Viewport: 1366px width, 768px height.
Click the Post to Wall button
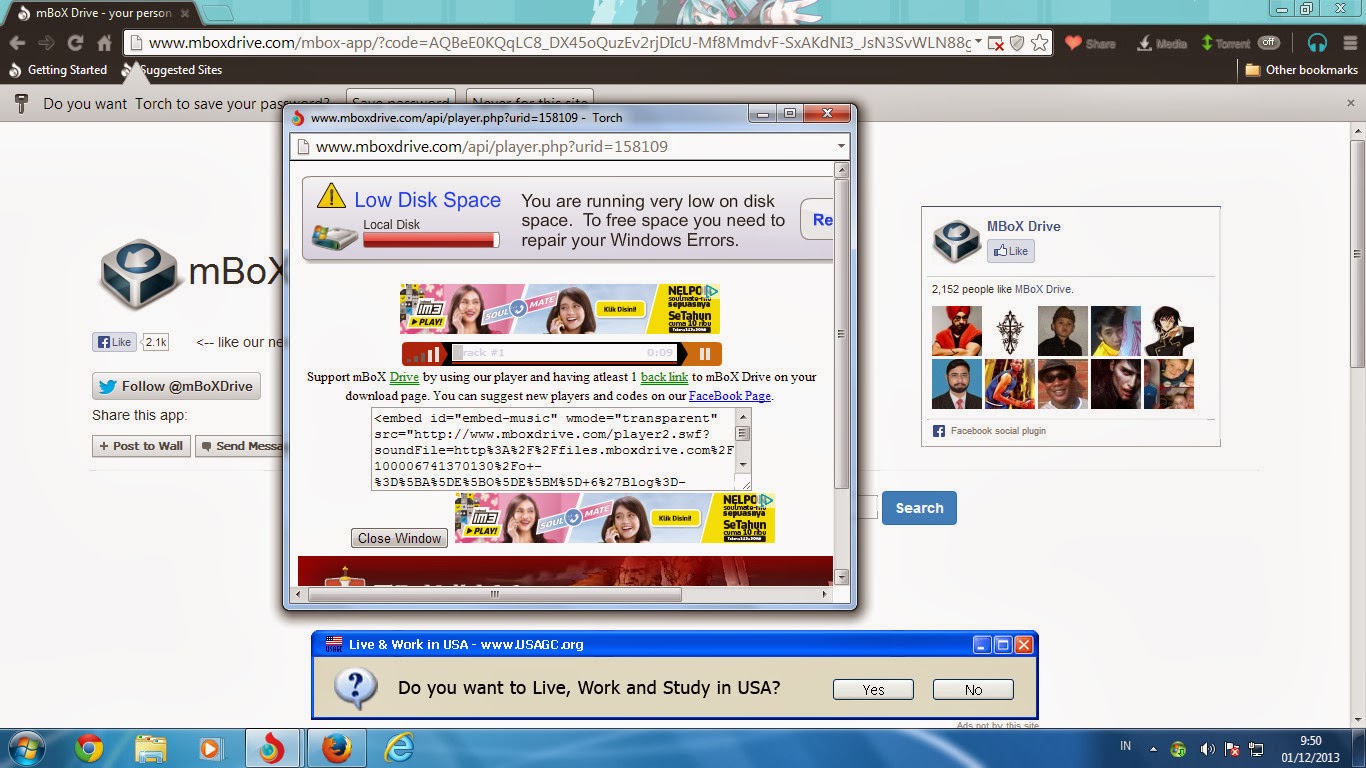[x=141, y=446]
